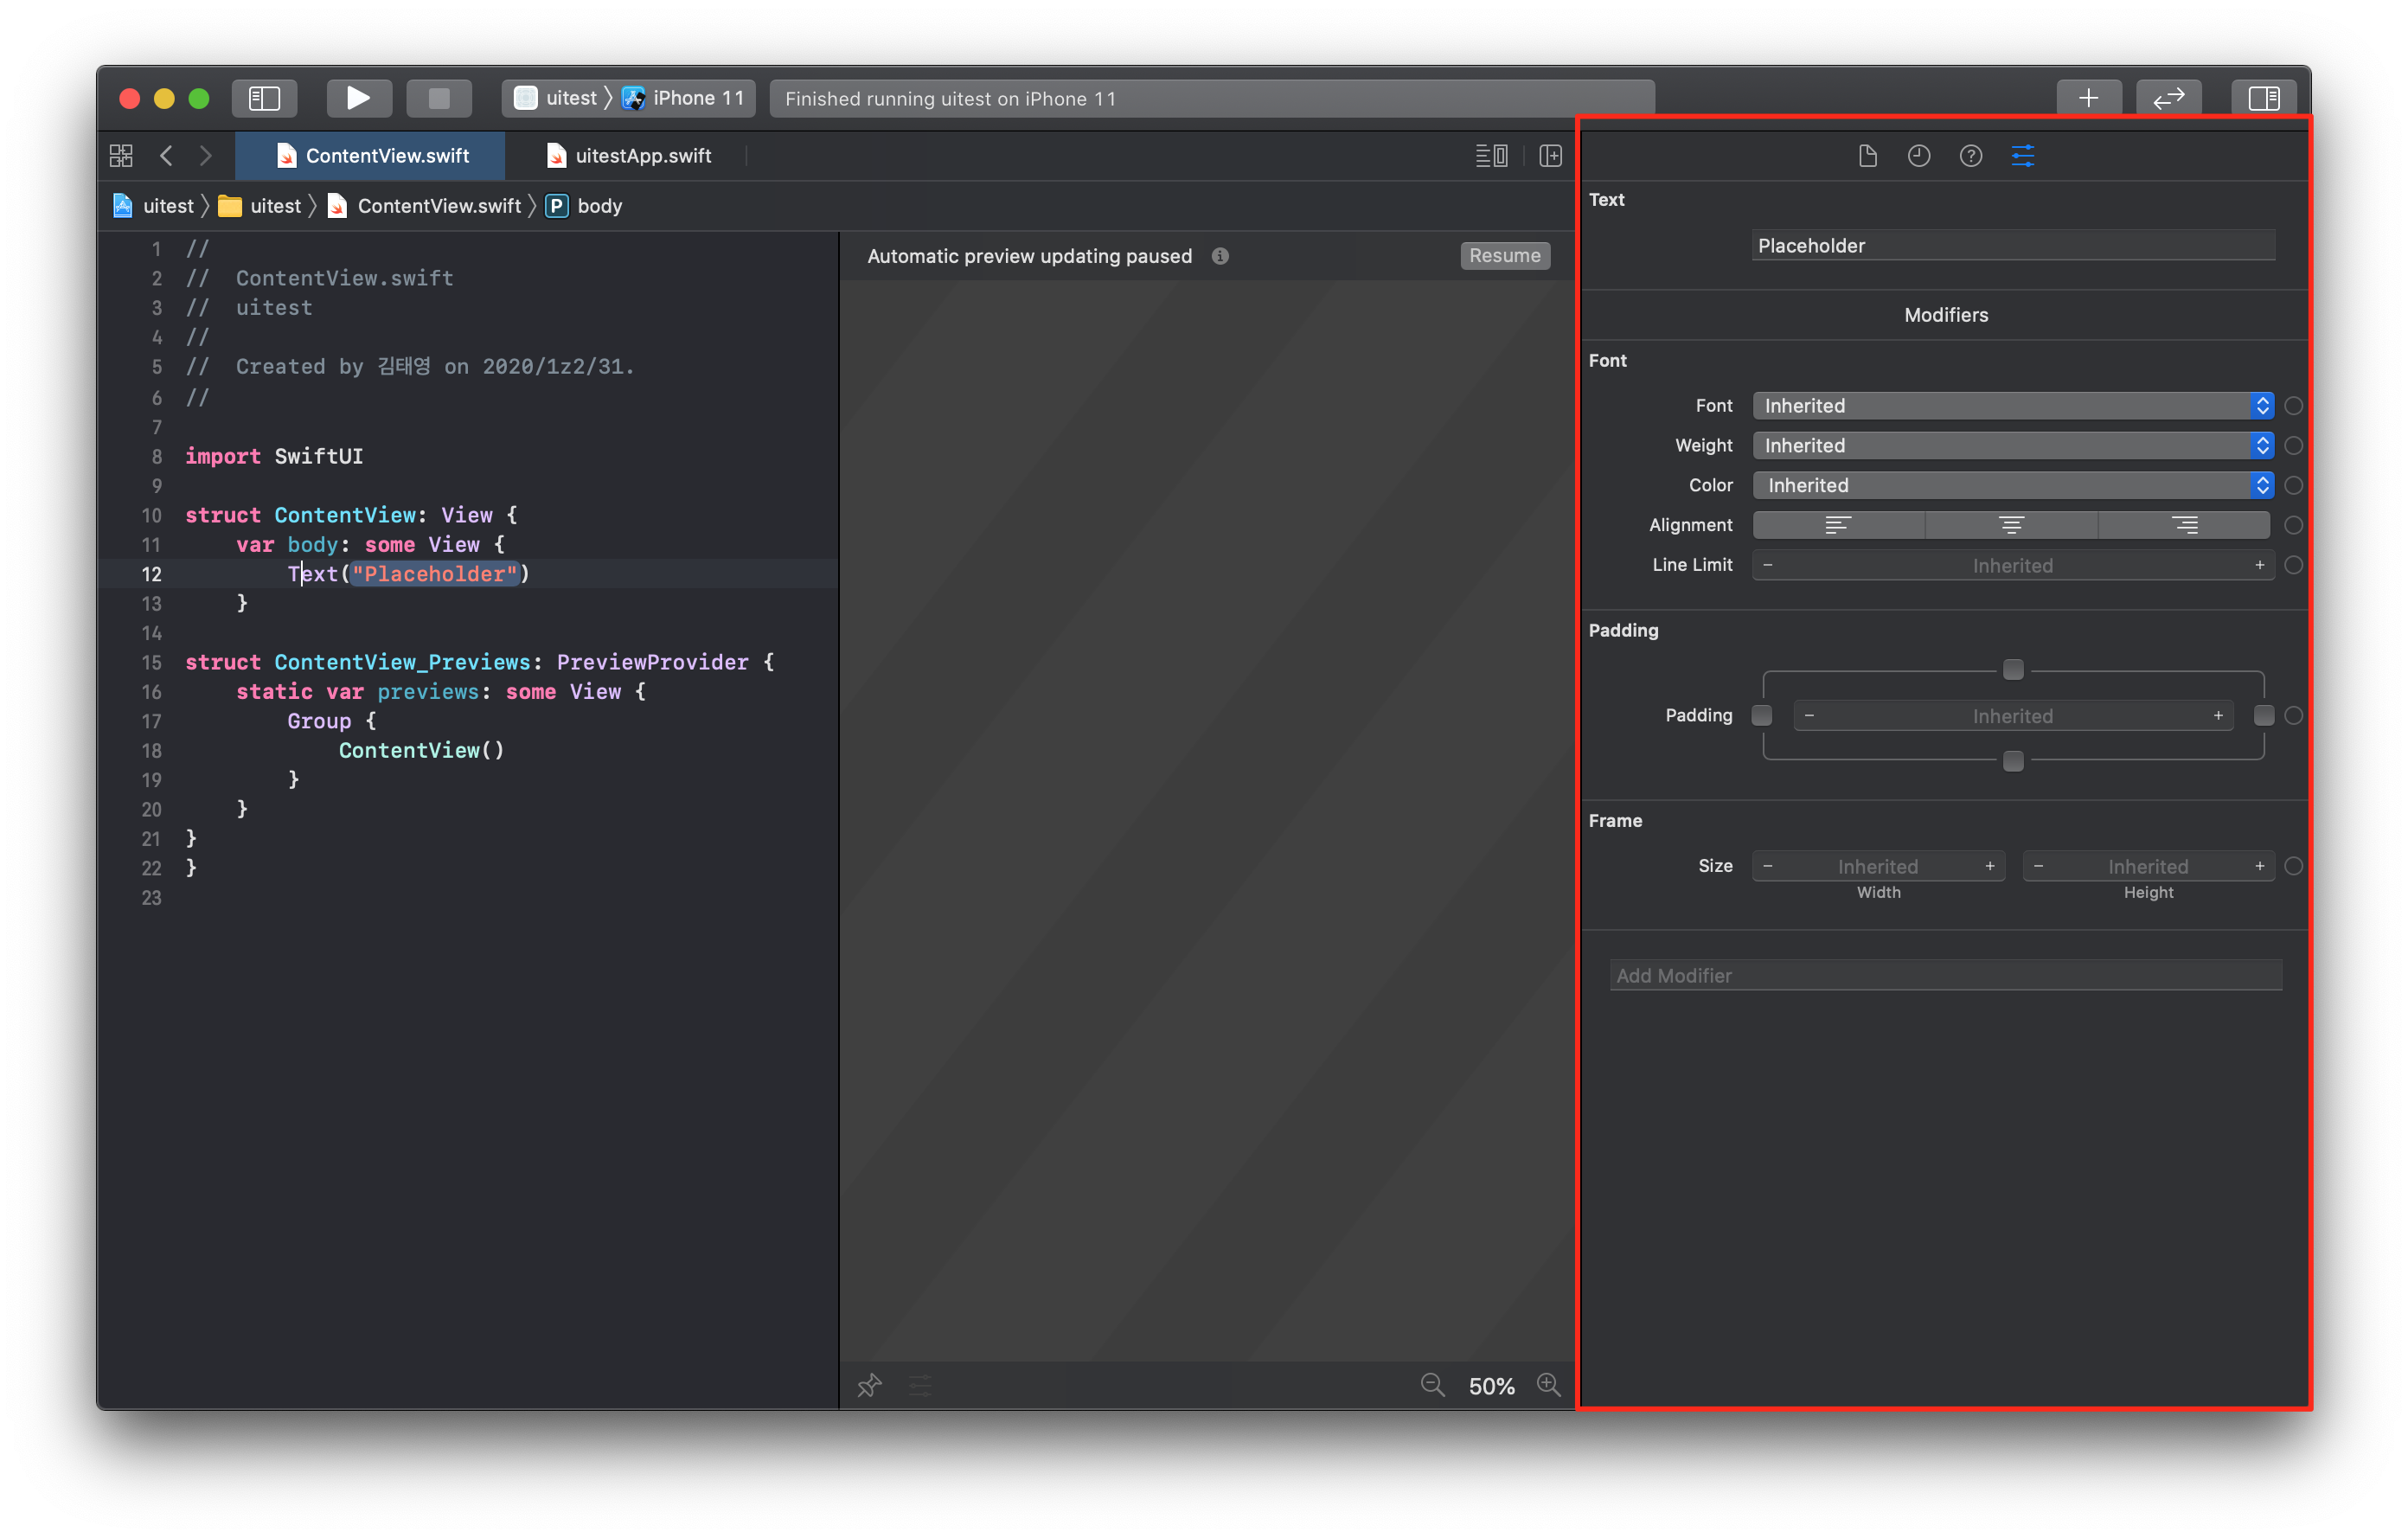Toggle the navigator sidebar icon

click(x=264, y=98)
